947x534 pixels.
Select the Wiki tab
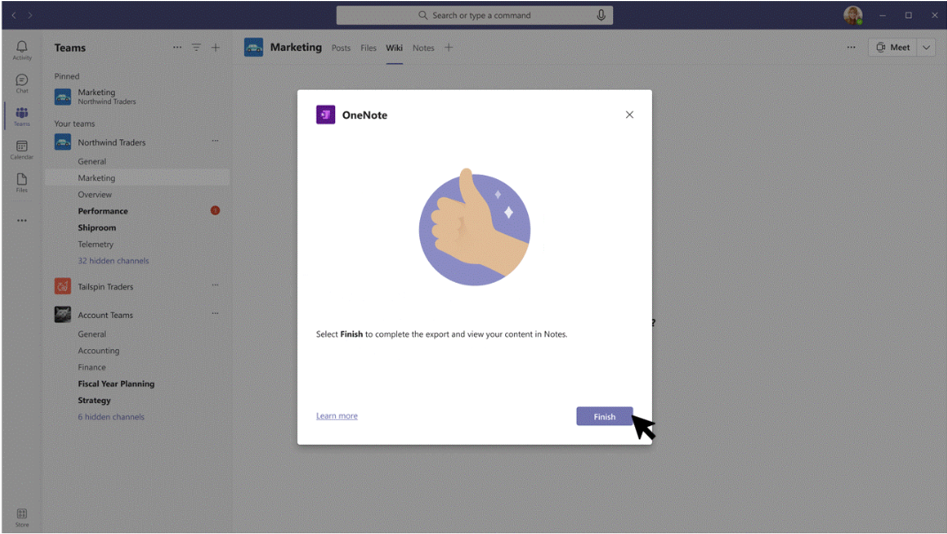(394, 48)
